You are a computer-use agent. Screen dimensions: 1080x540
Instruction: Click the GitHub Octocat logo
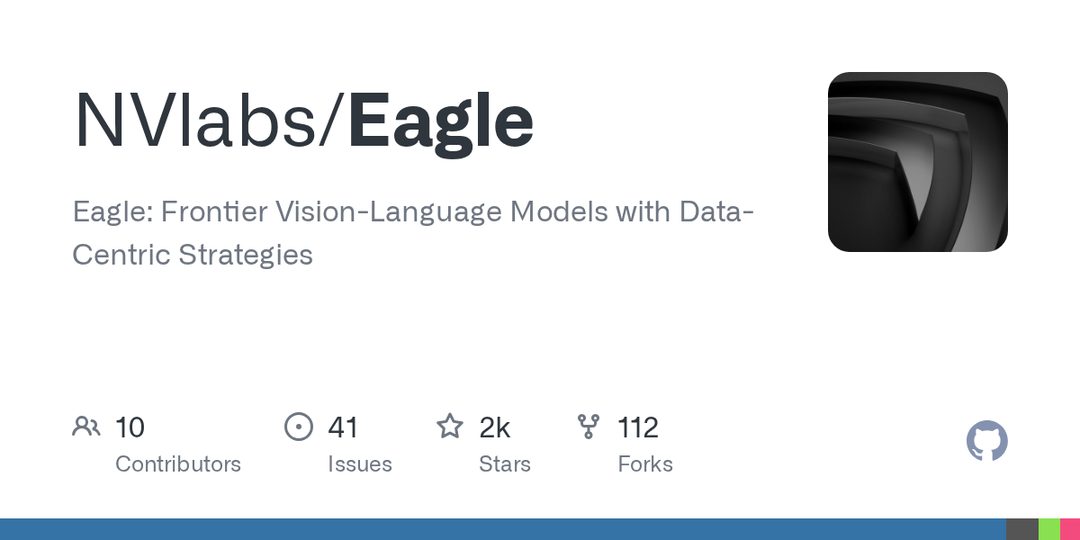tap(986, 441)
